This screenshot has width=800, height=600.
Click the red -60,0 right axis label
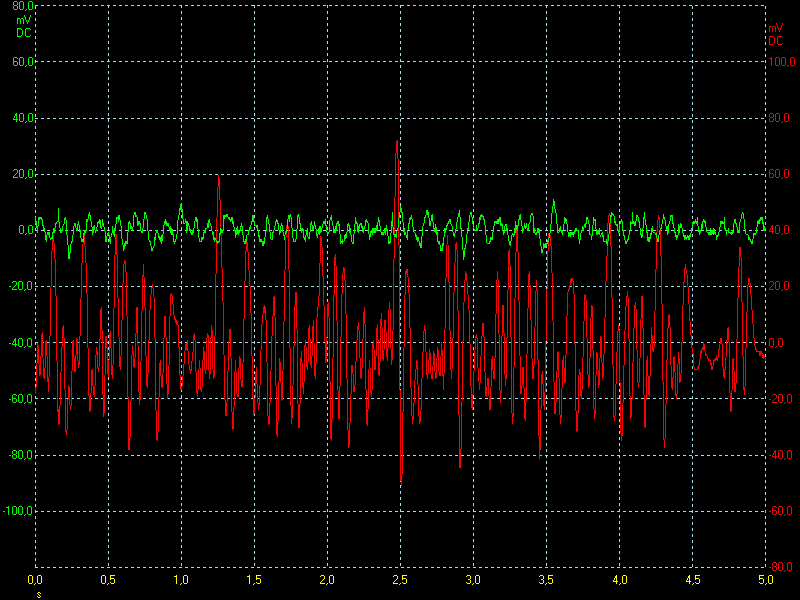[x=781, y=511]
